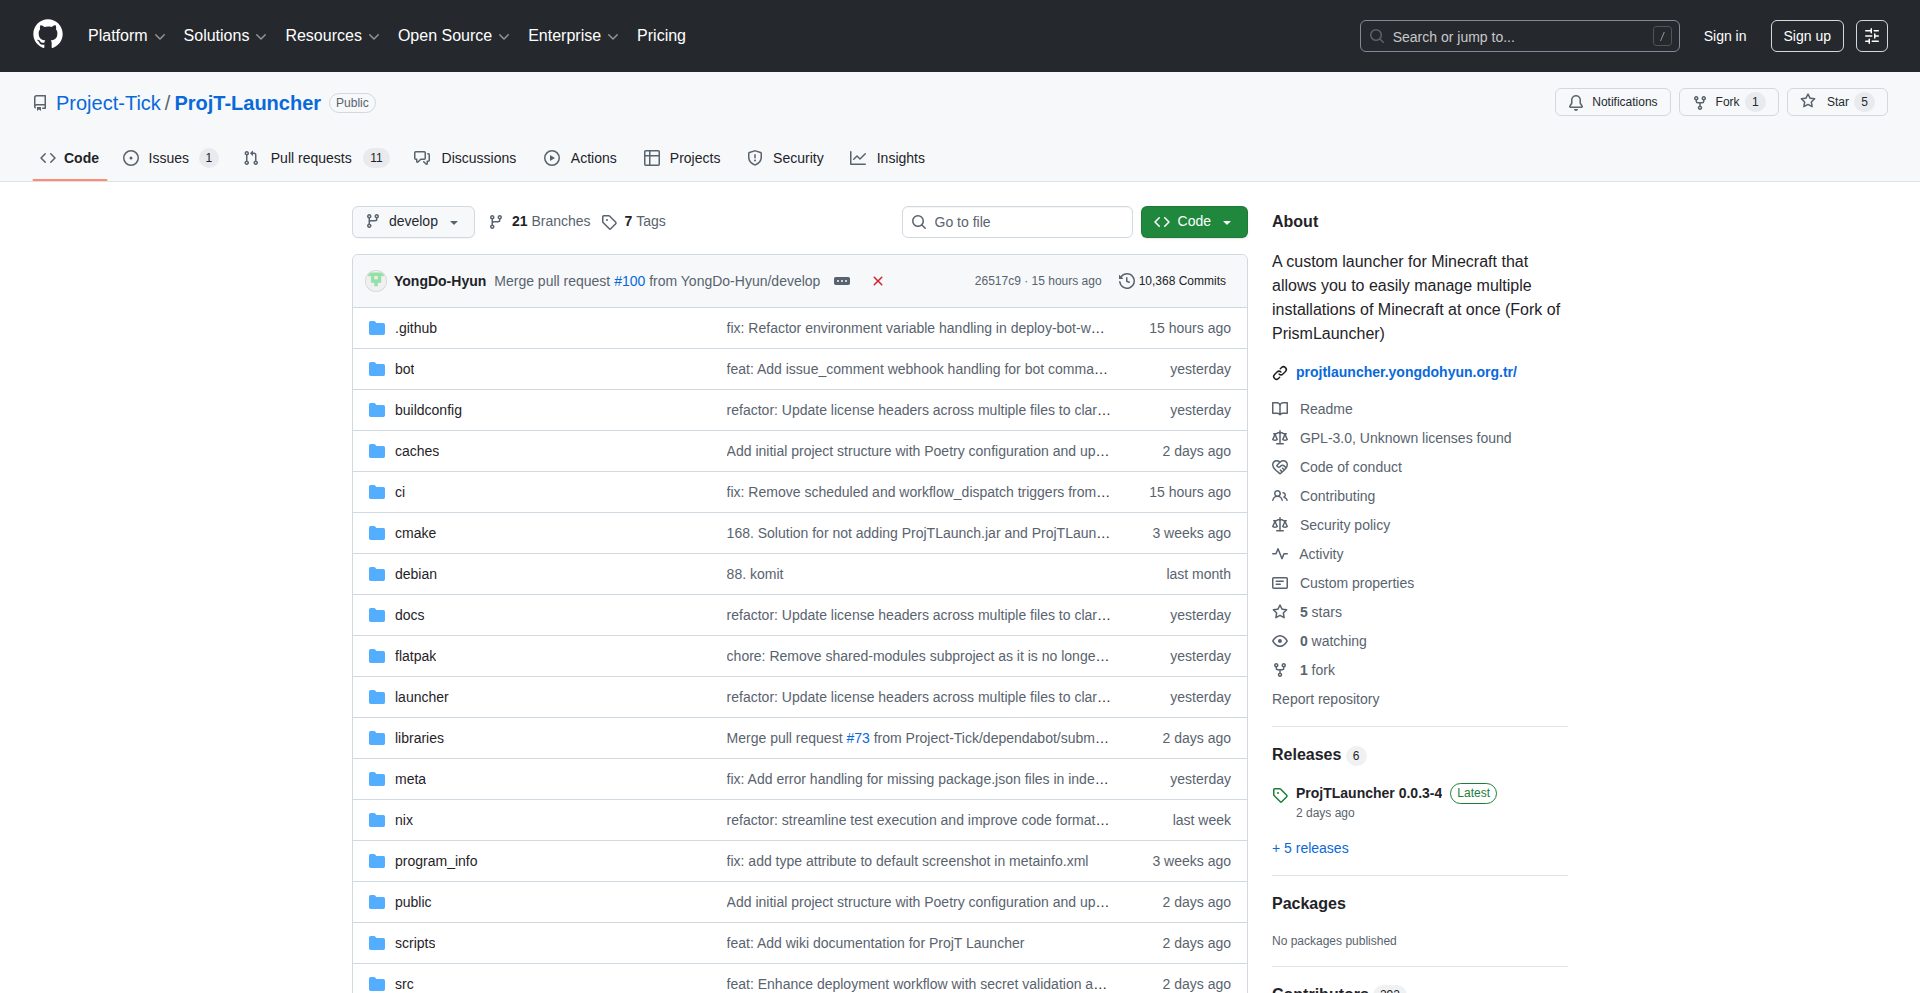Image resolution: width=1920 pixels, height=993 pixels.
Task: Click the commit history clock icon
Action: coord(1126,281)
